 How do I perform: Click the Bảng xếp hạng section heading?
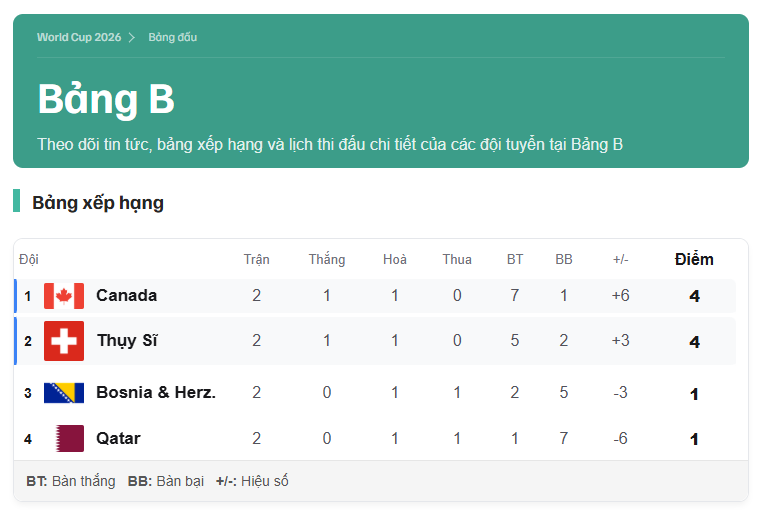point(98,202)
